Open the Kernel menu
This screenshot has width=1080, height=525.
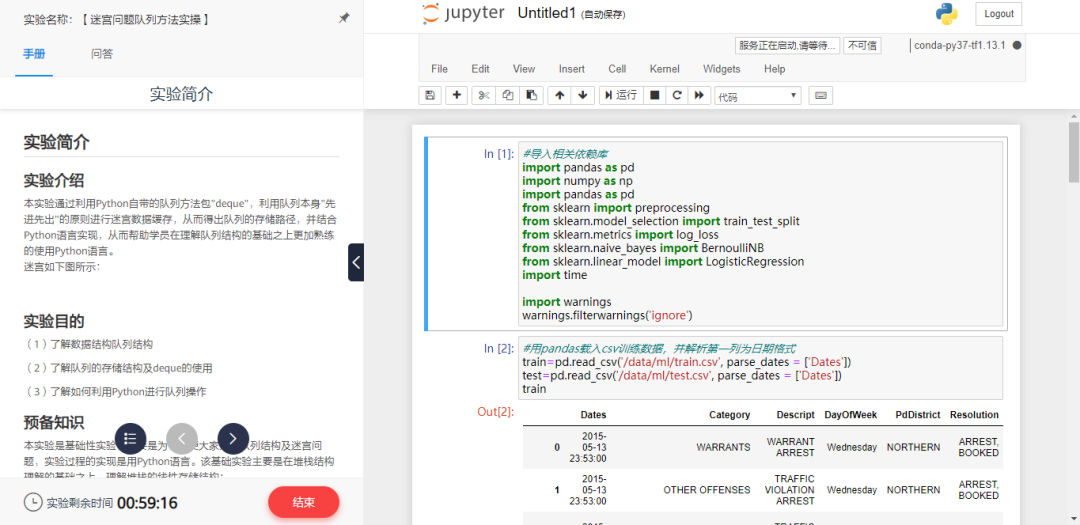[x=664, y=69]
